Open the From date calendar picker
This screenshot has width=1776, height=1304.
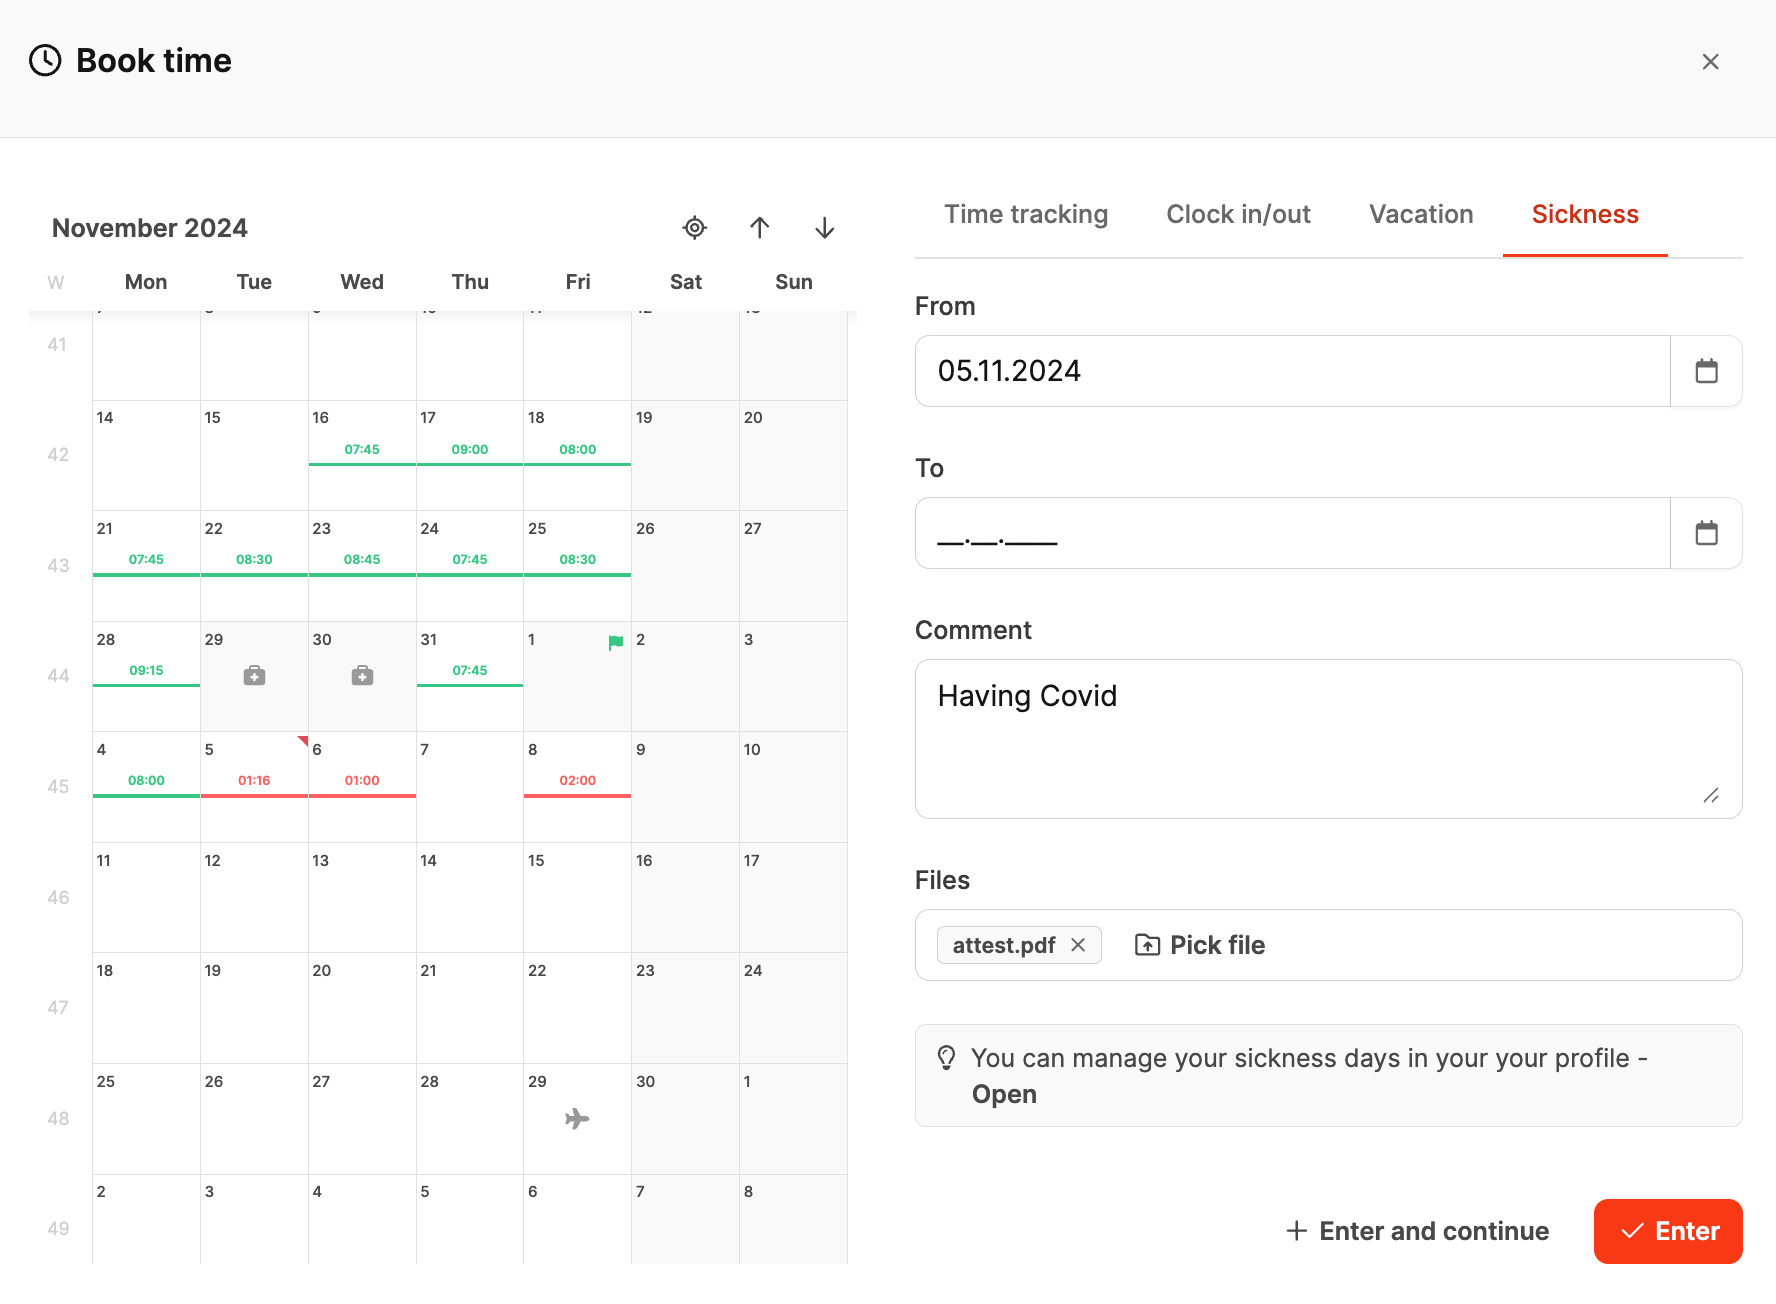[1706, 371]
